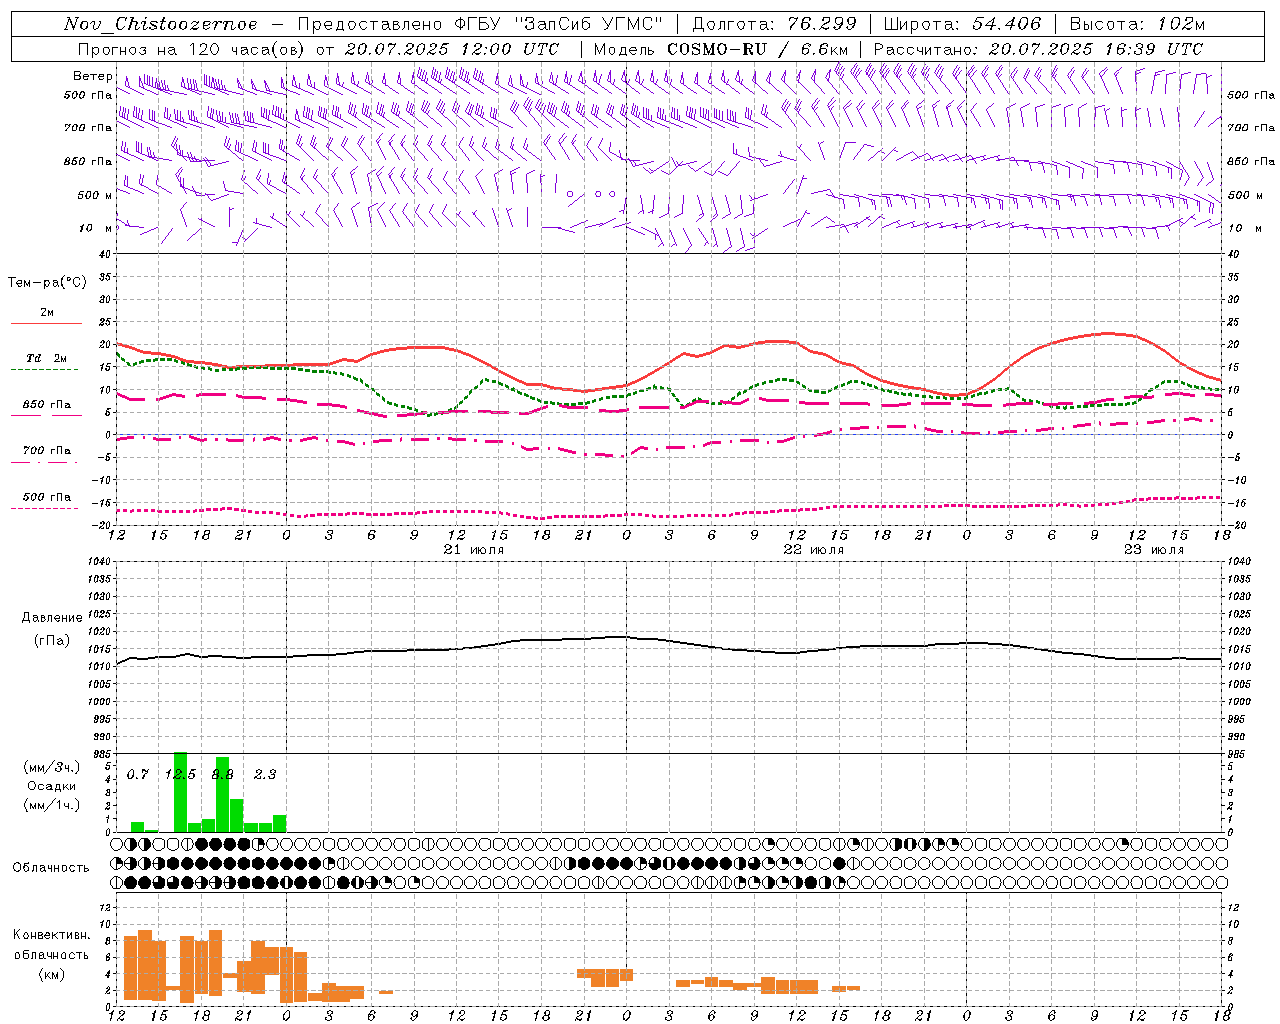Click the 850 гПа temperature legend label
Image resolution: width=1280 pixels, height=1024 pixels.
47,404
